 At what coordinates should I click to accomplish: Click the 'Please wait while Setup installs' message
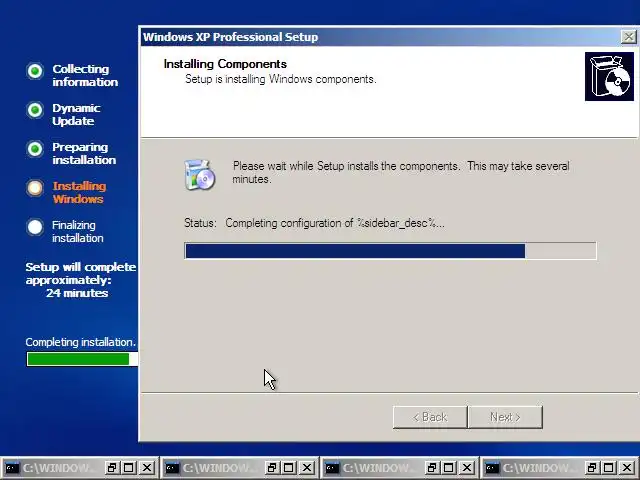[x=400, y=172]
